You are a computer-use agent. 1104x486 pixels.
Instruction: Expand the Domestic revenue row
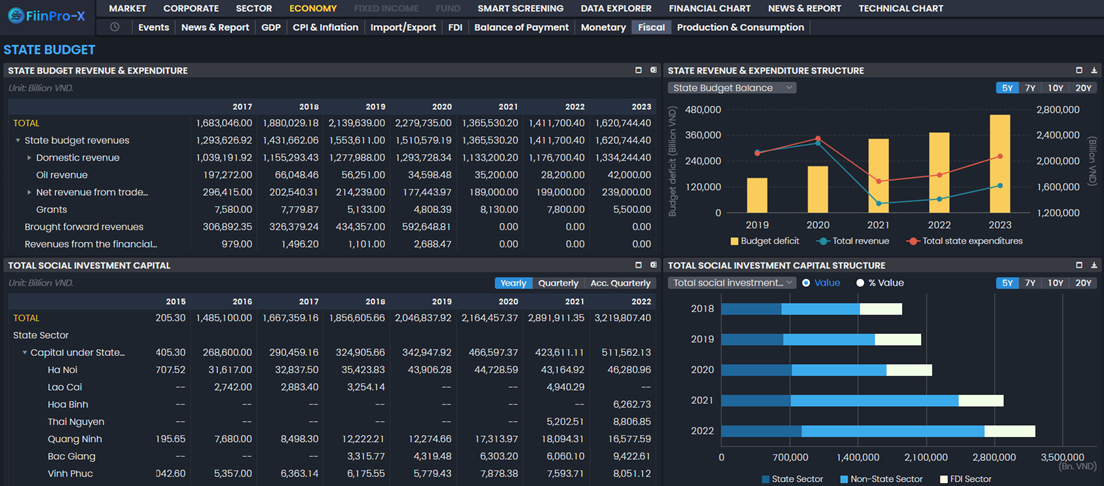(30, 158)
